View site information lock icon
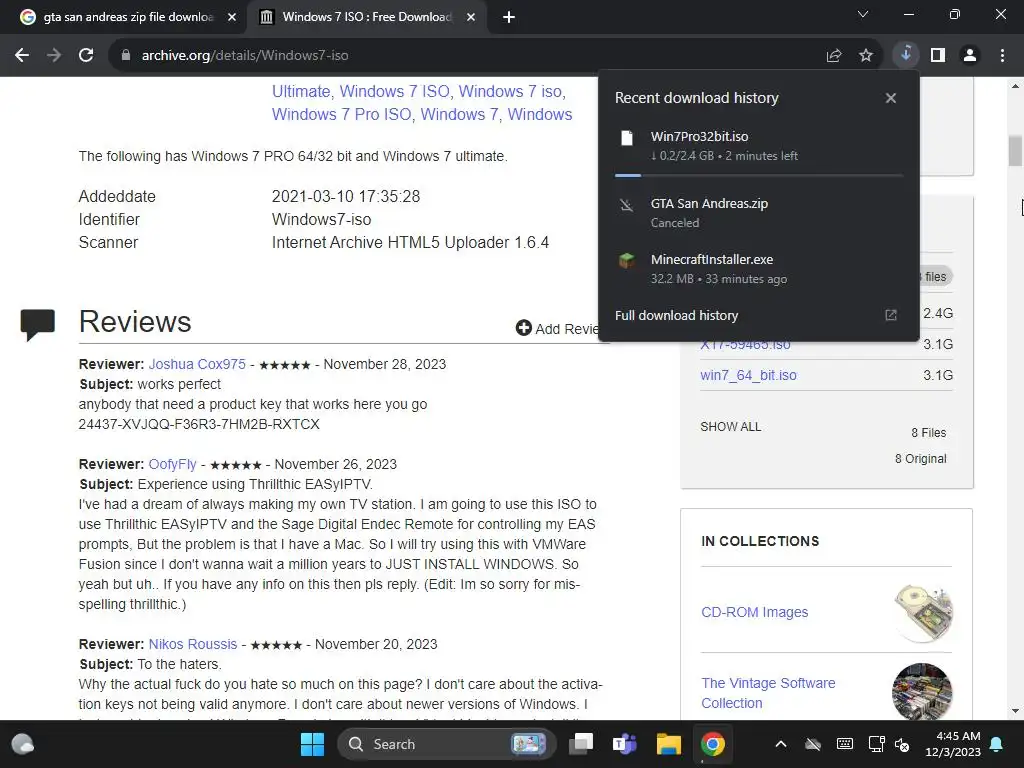The height and width of the screenshot is (768, 1024). pos(126,56)
